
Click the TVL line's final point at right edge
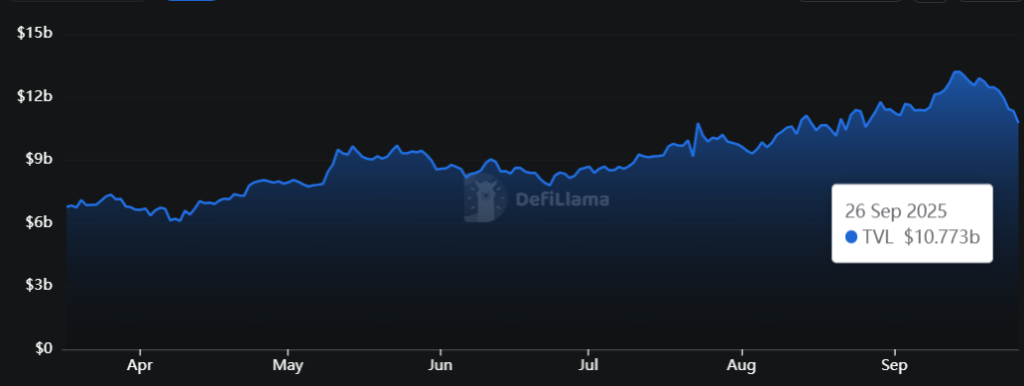(1018, 122)
